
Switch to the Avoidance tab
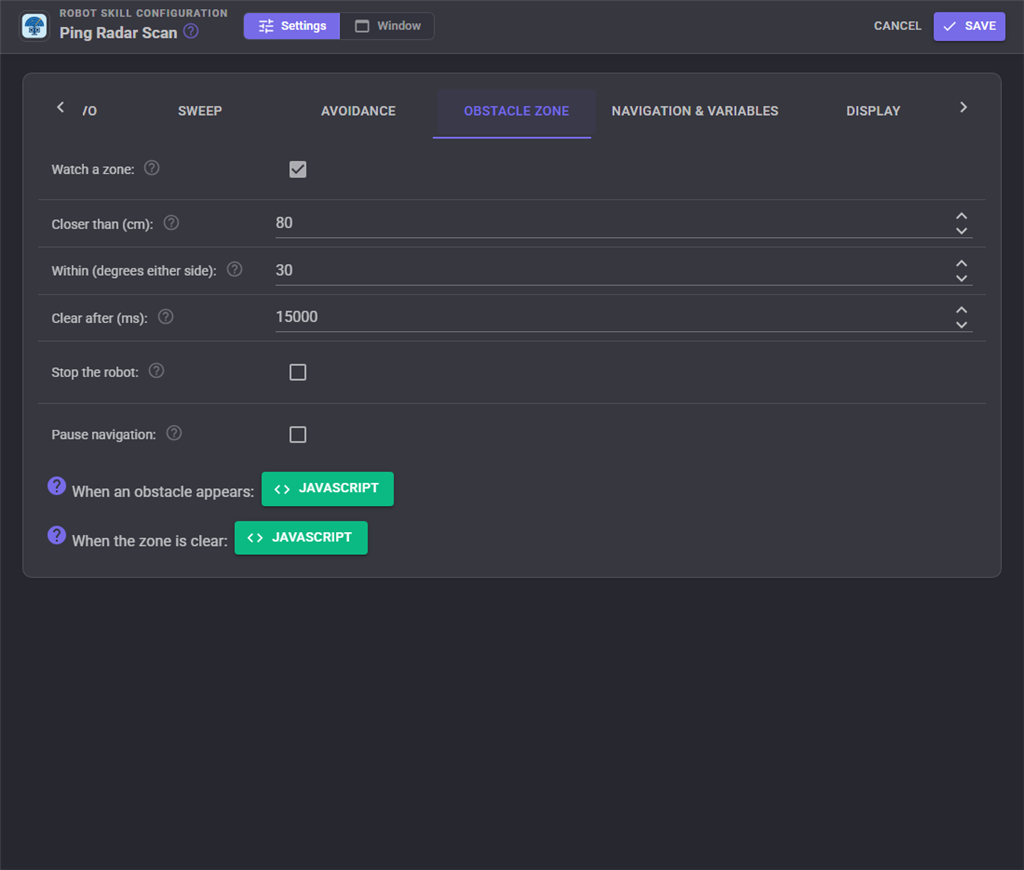point(358,111)
